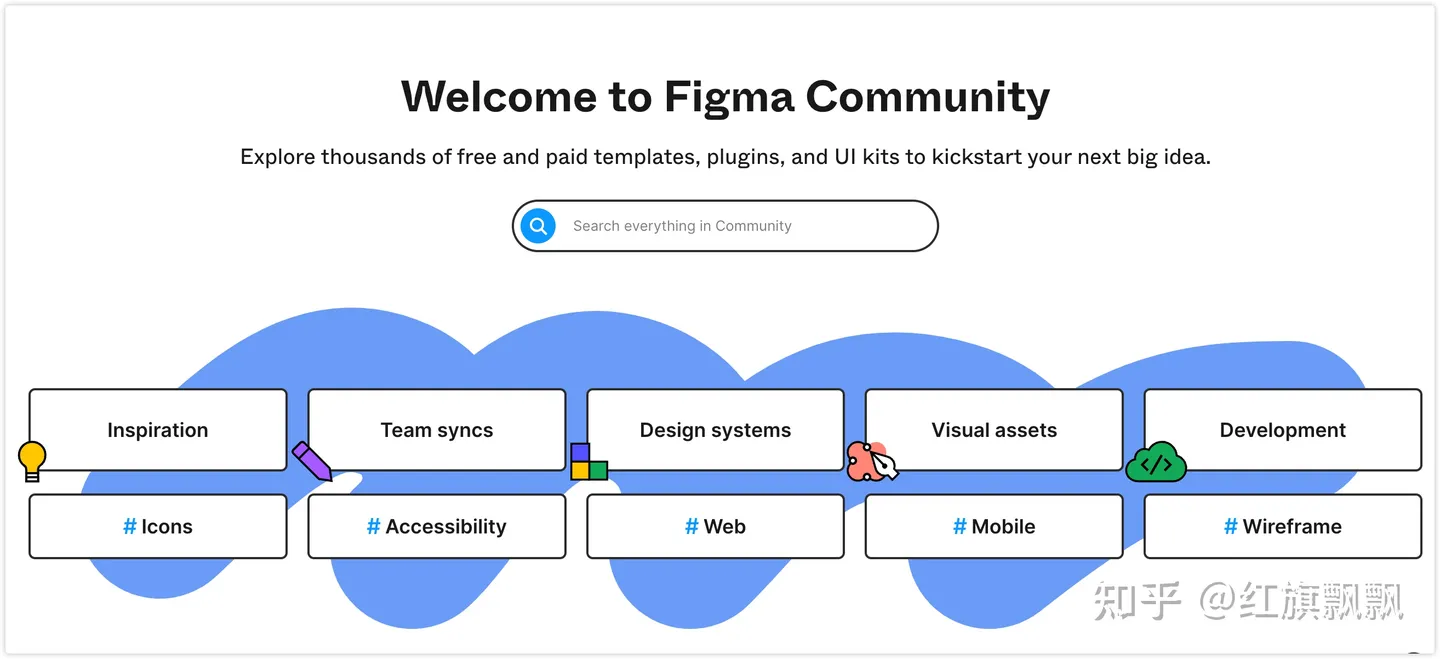Viewport: 1440px width, 659px height.
Task: Click the green code cloud icon on Development
Action: (x=1156, y=462)
